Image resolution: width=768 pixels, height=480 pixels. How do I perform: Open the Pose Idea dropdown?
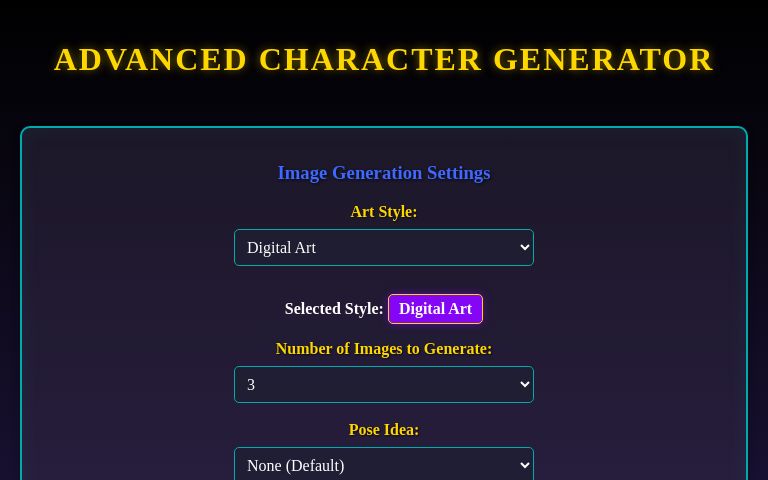pyautogui.click(x=384, y=465)
